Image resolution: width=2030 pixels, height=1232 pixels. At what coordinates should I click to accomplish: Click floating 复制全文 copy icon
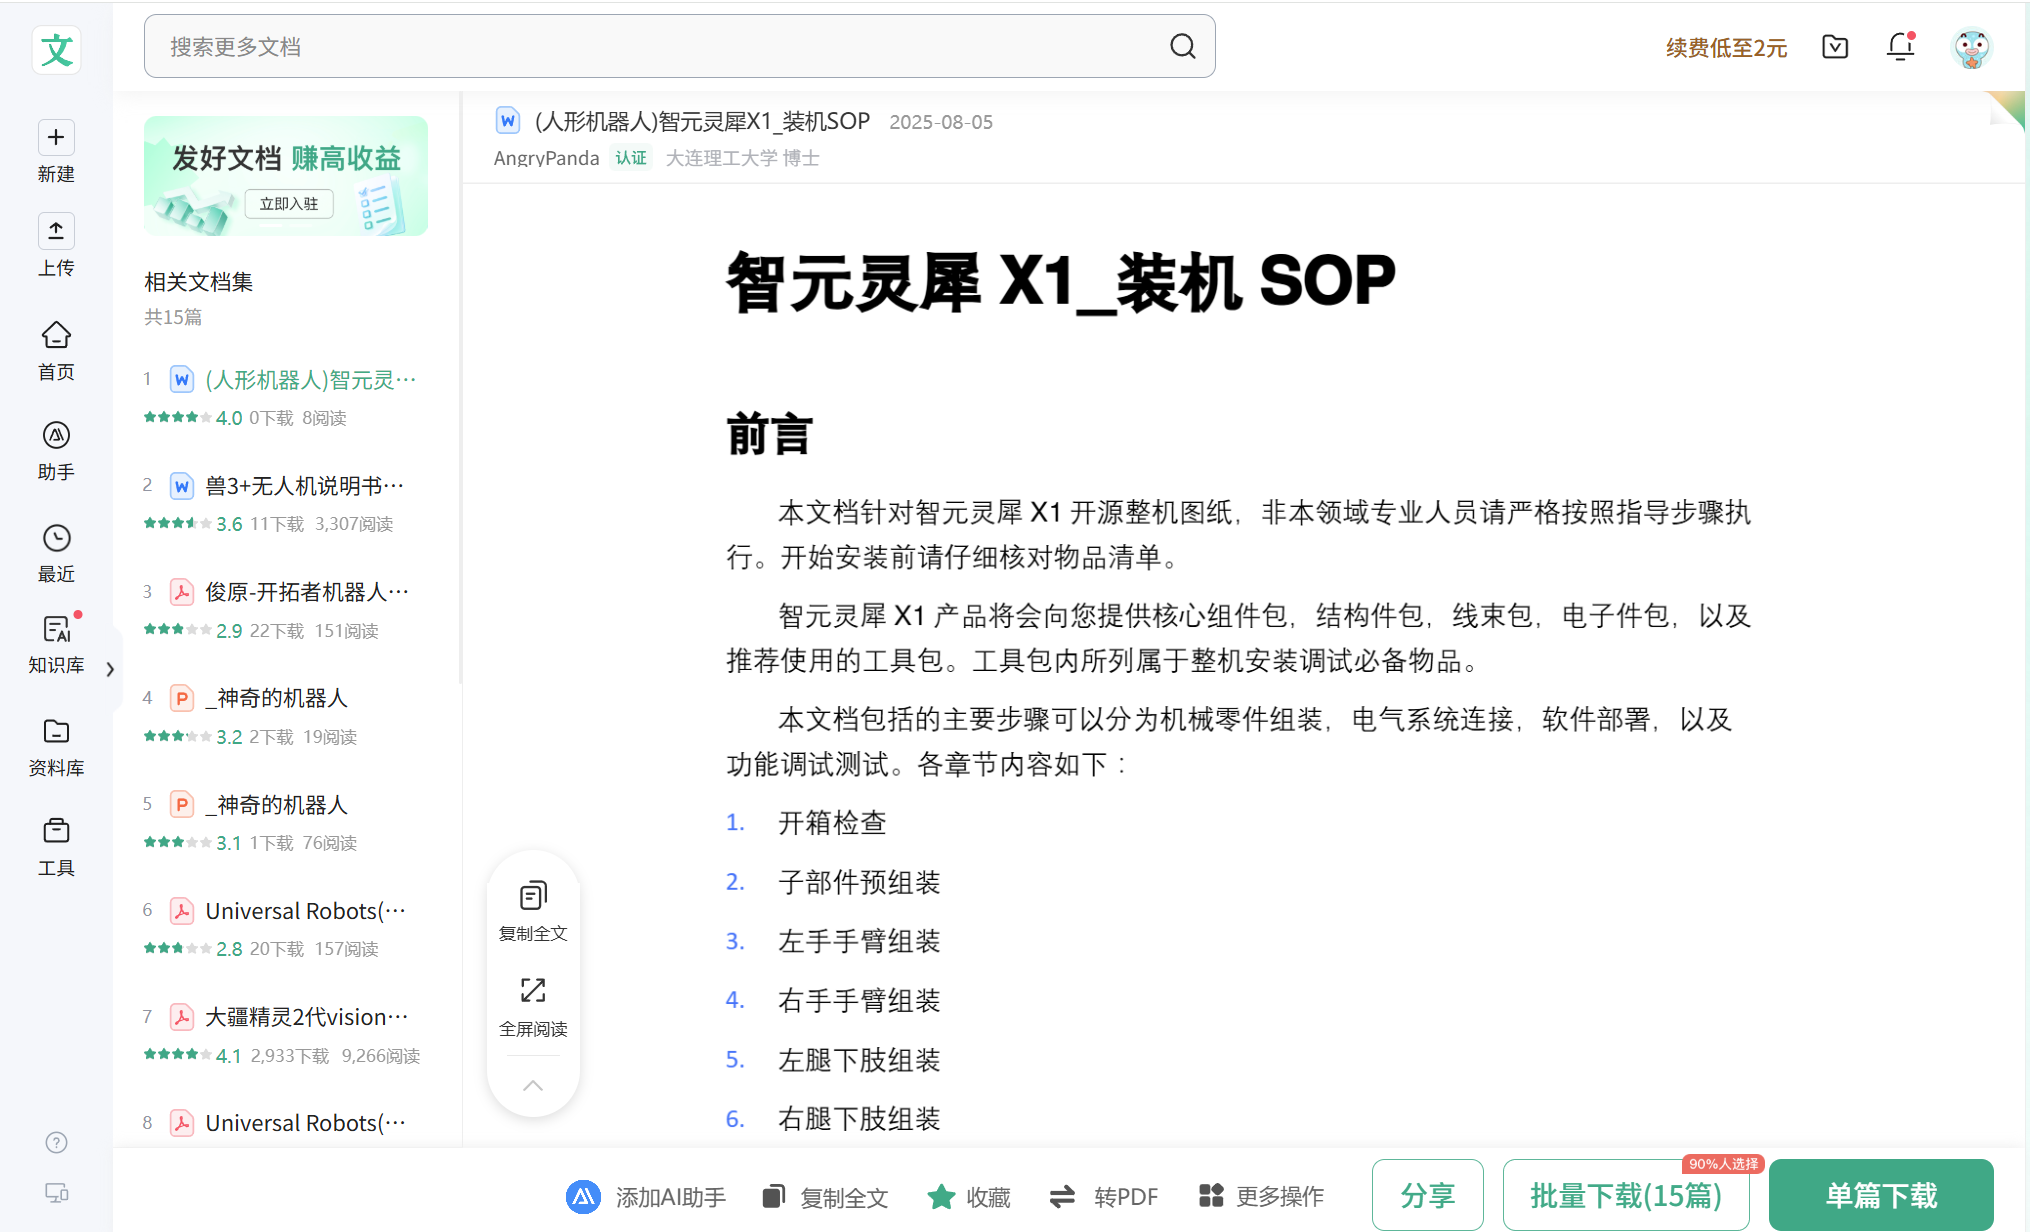click(533, 896)
